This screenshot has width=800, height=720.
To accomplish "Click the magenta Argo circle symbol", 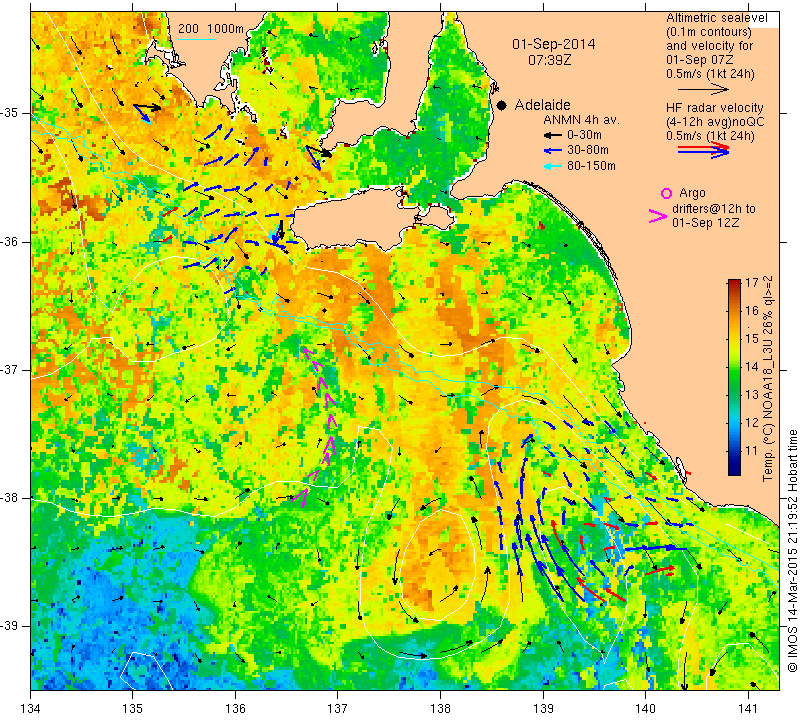I will pos(666,193).
